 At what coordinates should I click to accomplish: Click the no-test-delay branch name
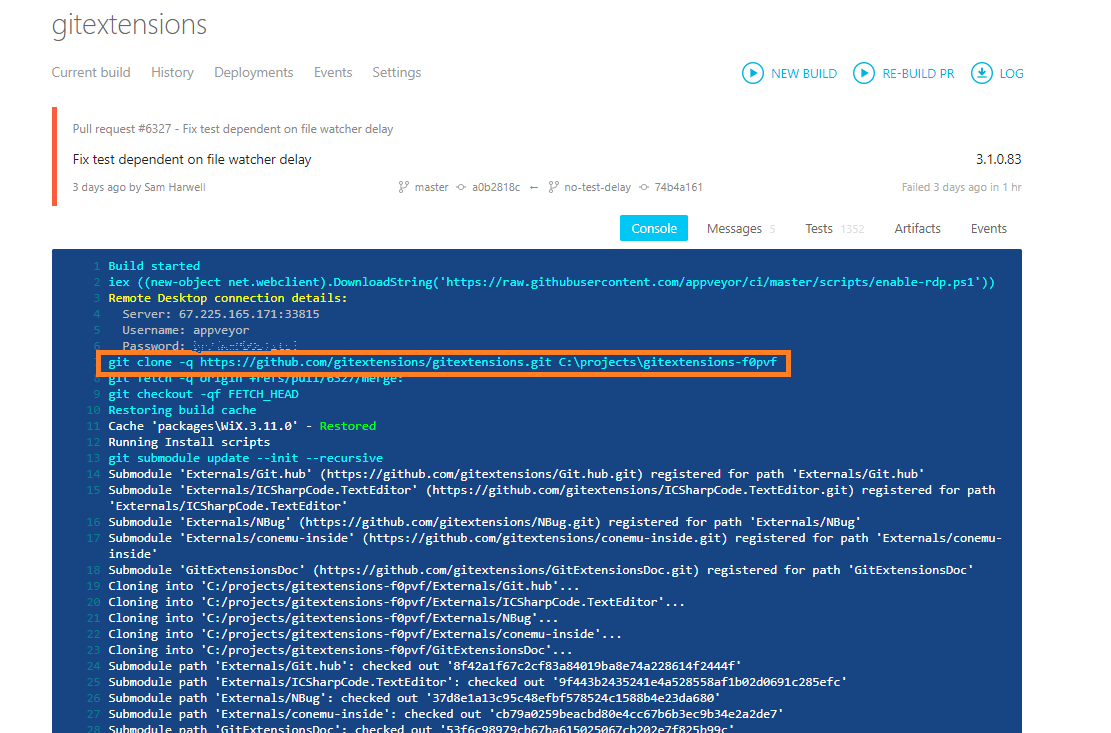click(x=597, y=187)
